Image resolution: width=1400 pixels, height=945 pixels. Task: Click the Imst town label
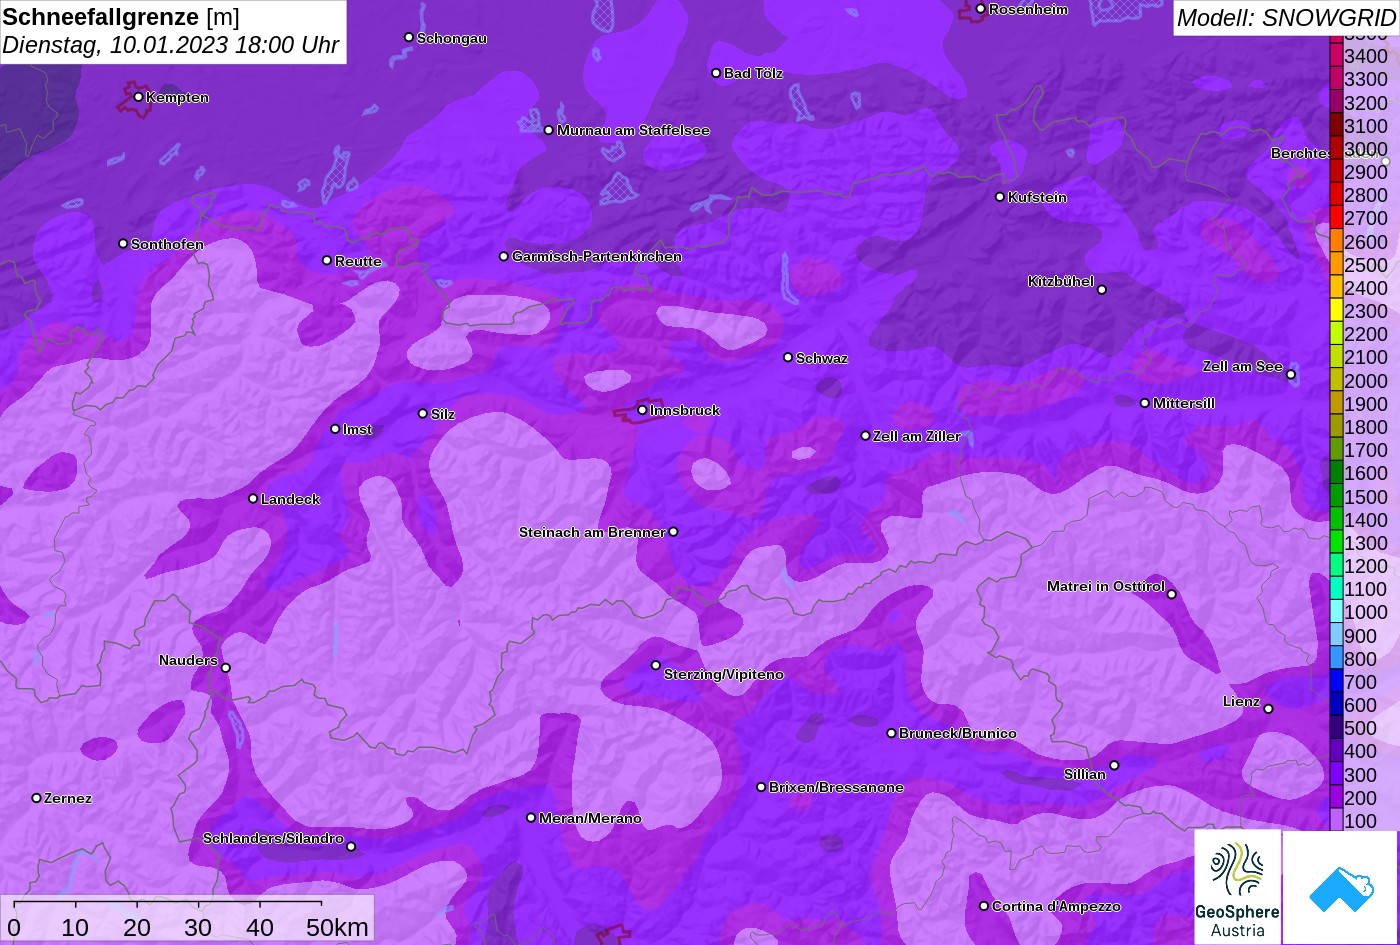(x=357, y=429)
